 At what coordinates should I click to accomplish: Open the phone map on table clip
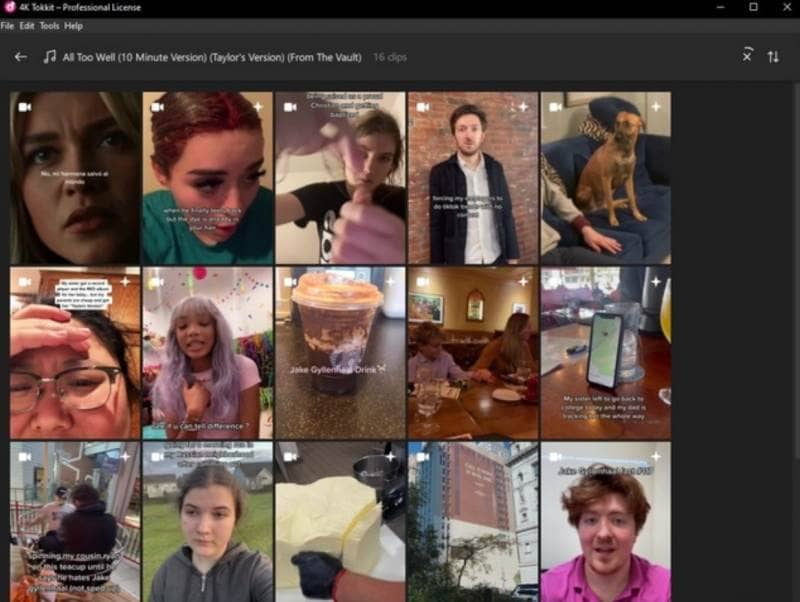coord(606,353)
